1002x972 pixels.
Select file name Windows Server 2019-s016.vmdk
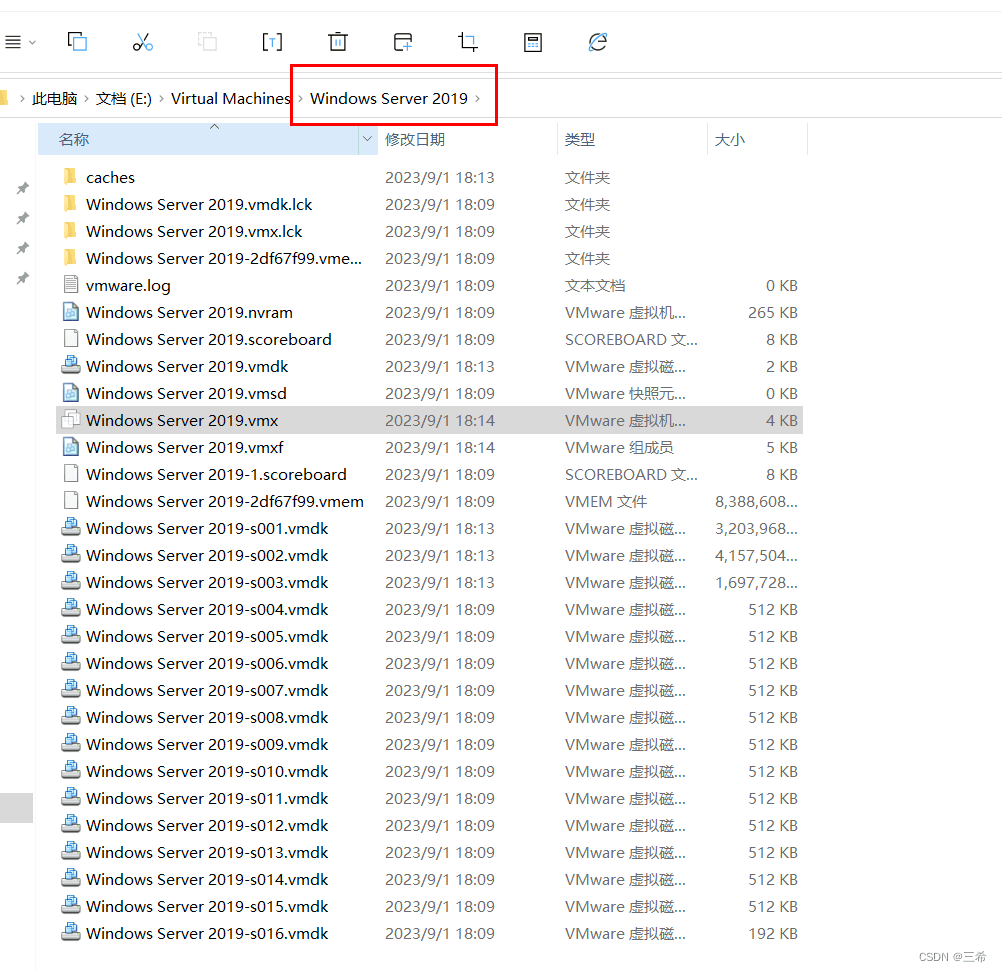(207, 933)
